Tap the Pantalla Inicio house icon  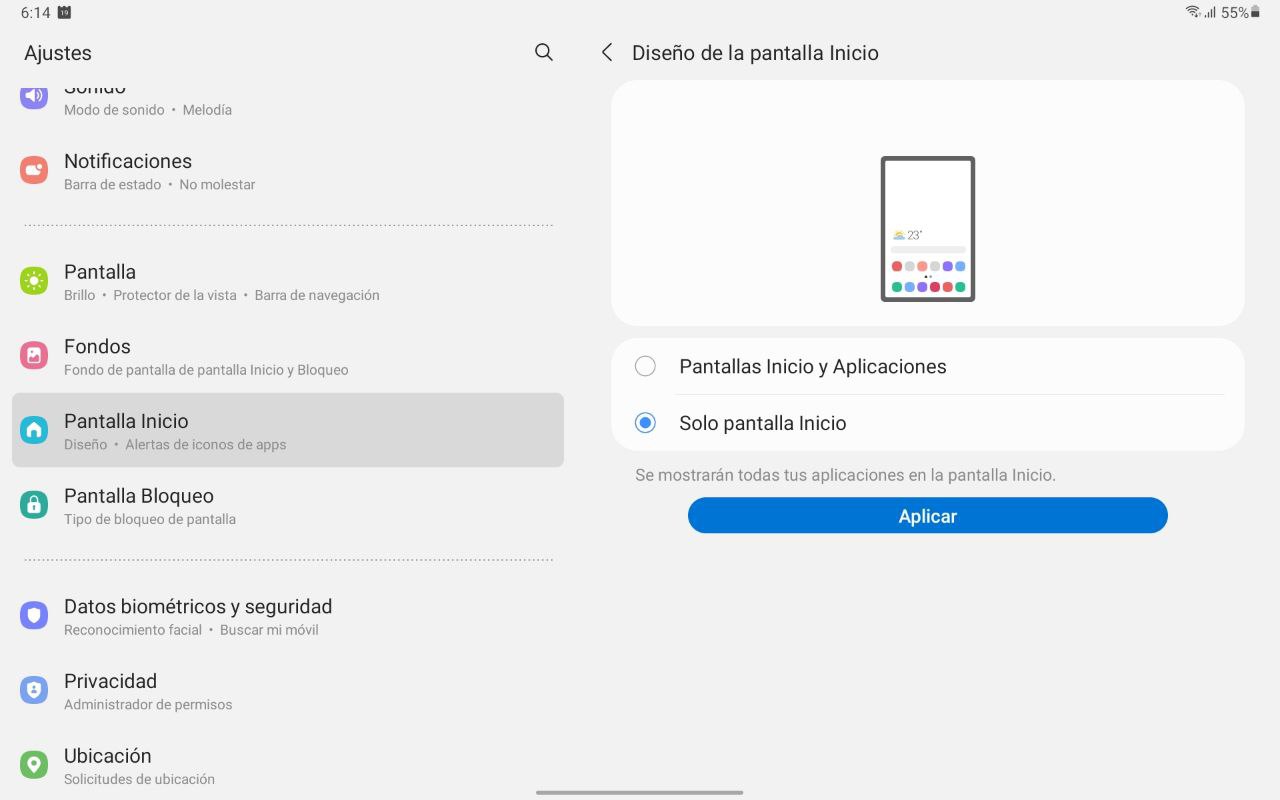pyautogui.click(x=34, y=430)
